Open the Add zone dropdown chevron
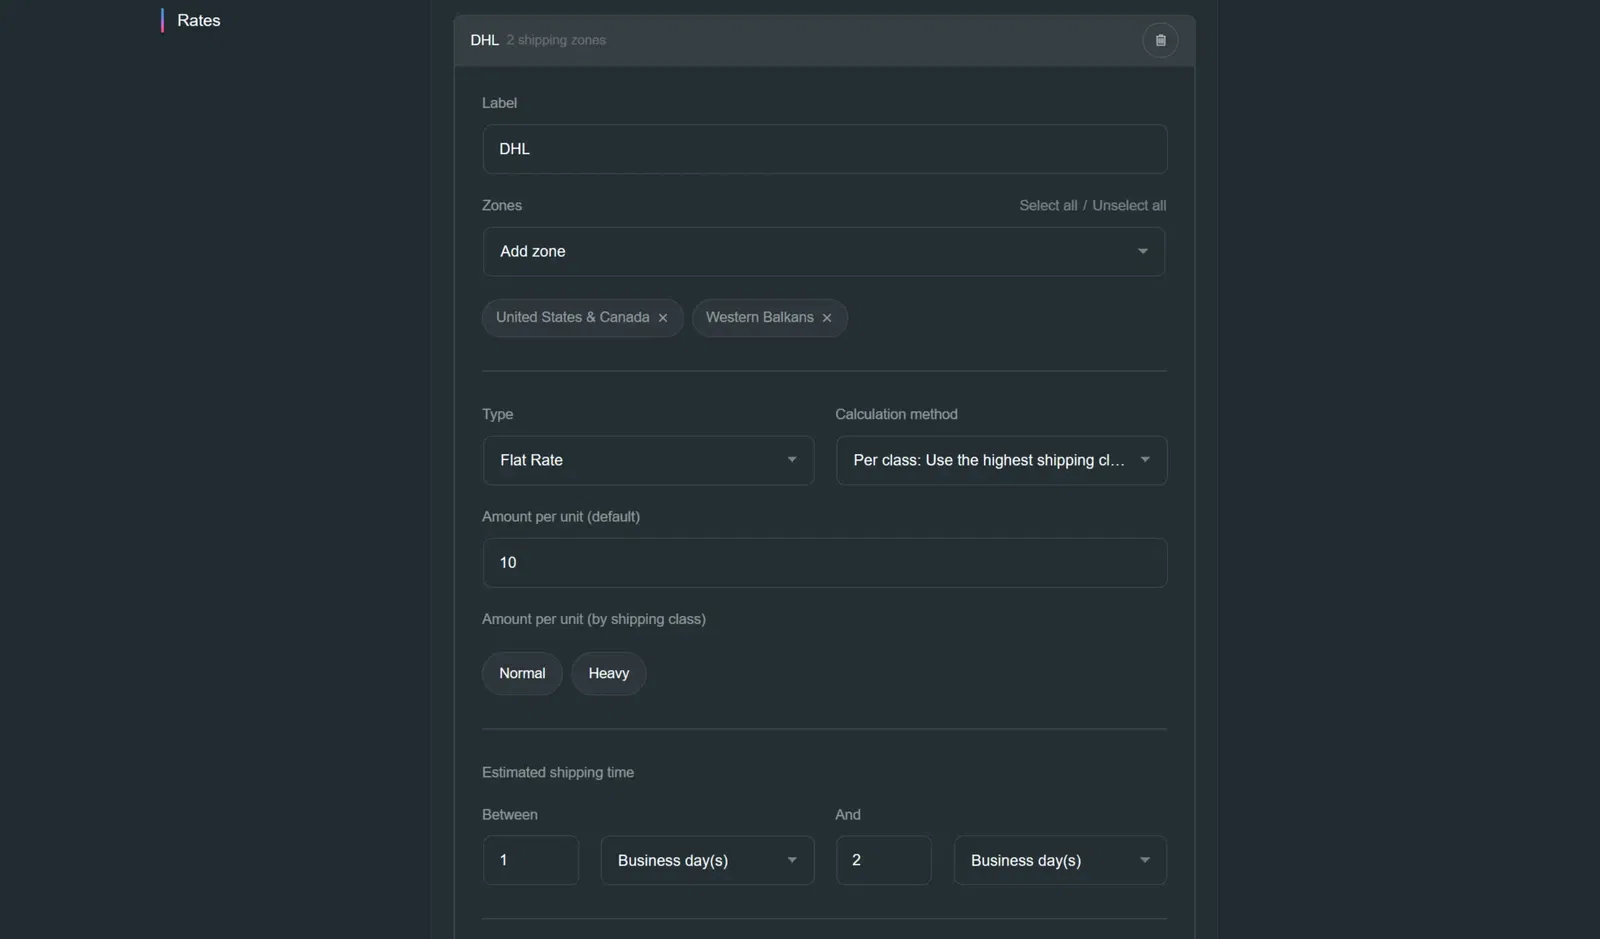The height and width of the screenshot is (939, 1600). 1143,252
